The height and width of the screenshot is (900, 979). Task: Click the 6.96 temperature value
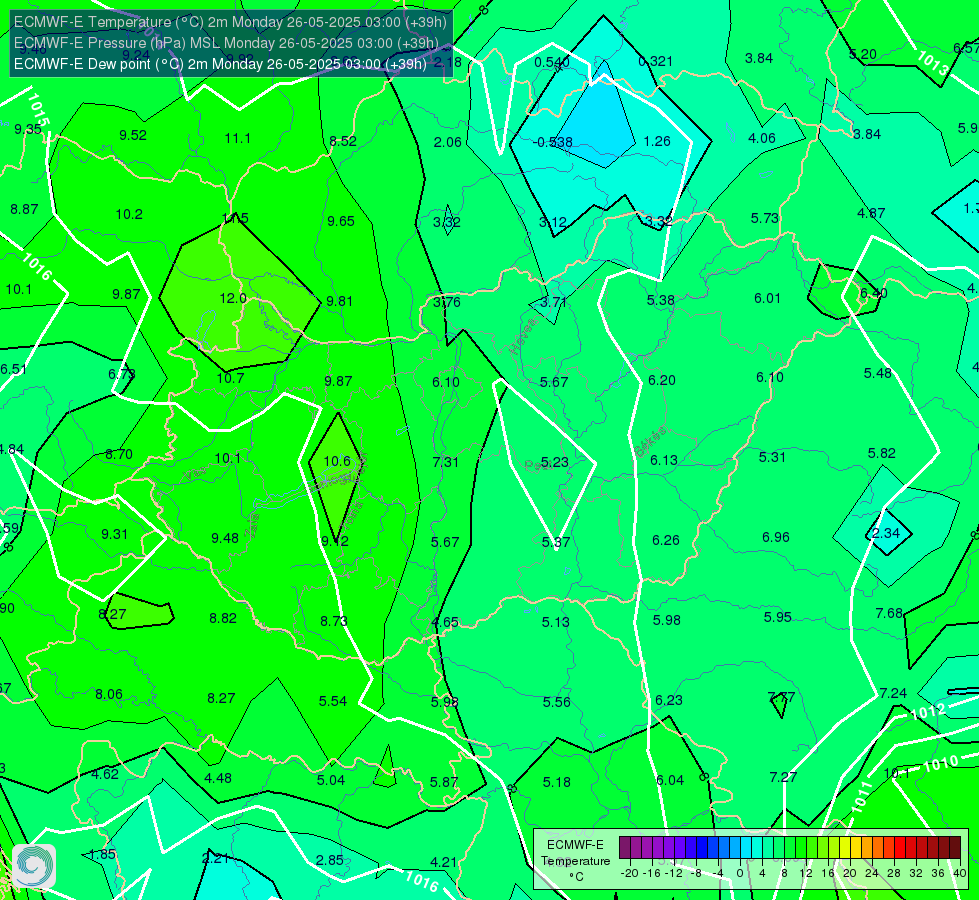(776, 537)
